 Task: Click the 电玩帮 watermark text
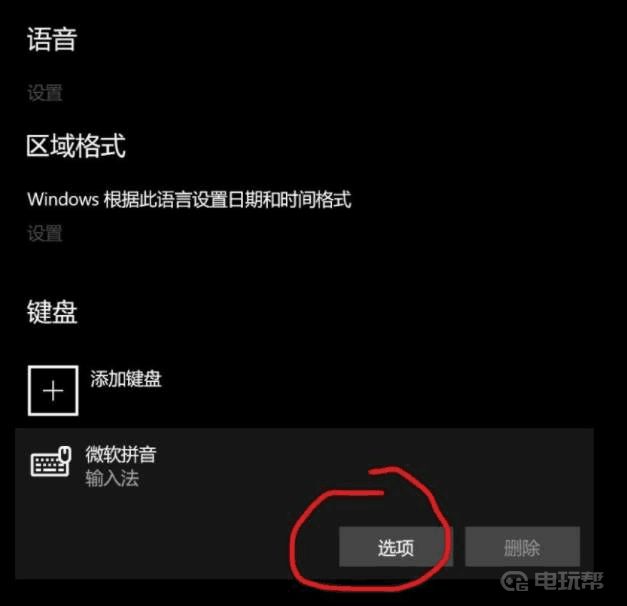click(569, 581)
